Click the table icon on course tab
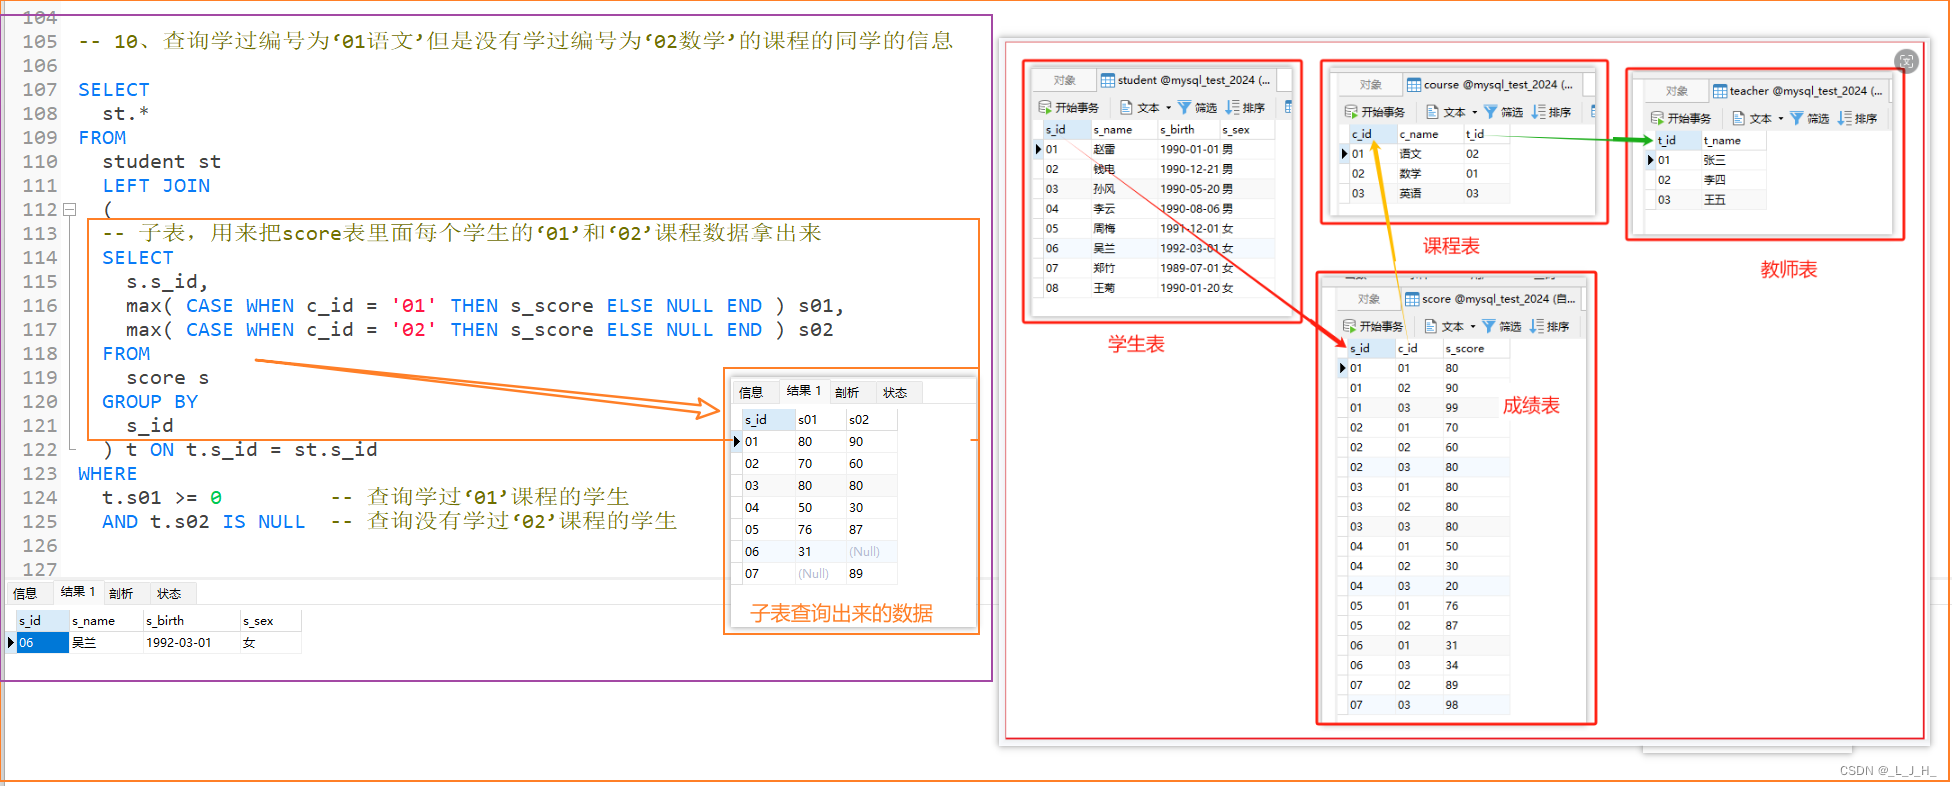1952x786 pixels. (1413, 85)
